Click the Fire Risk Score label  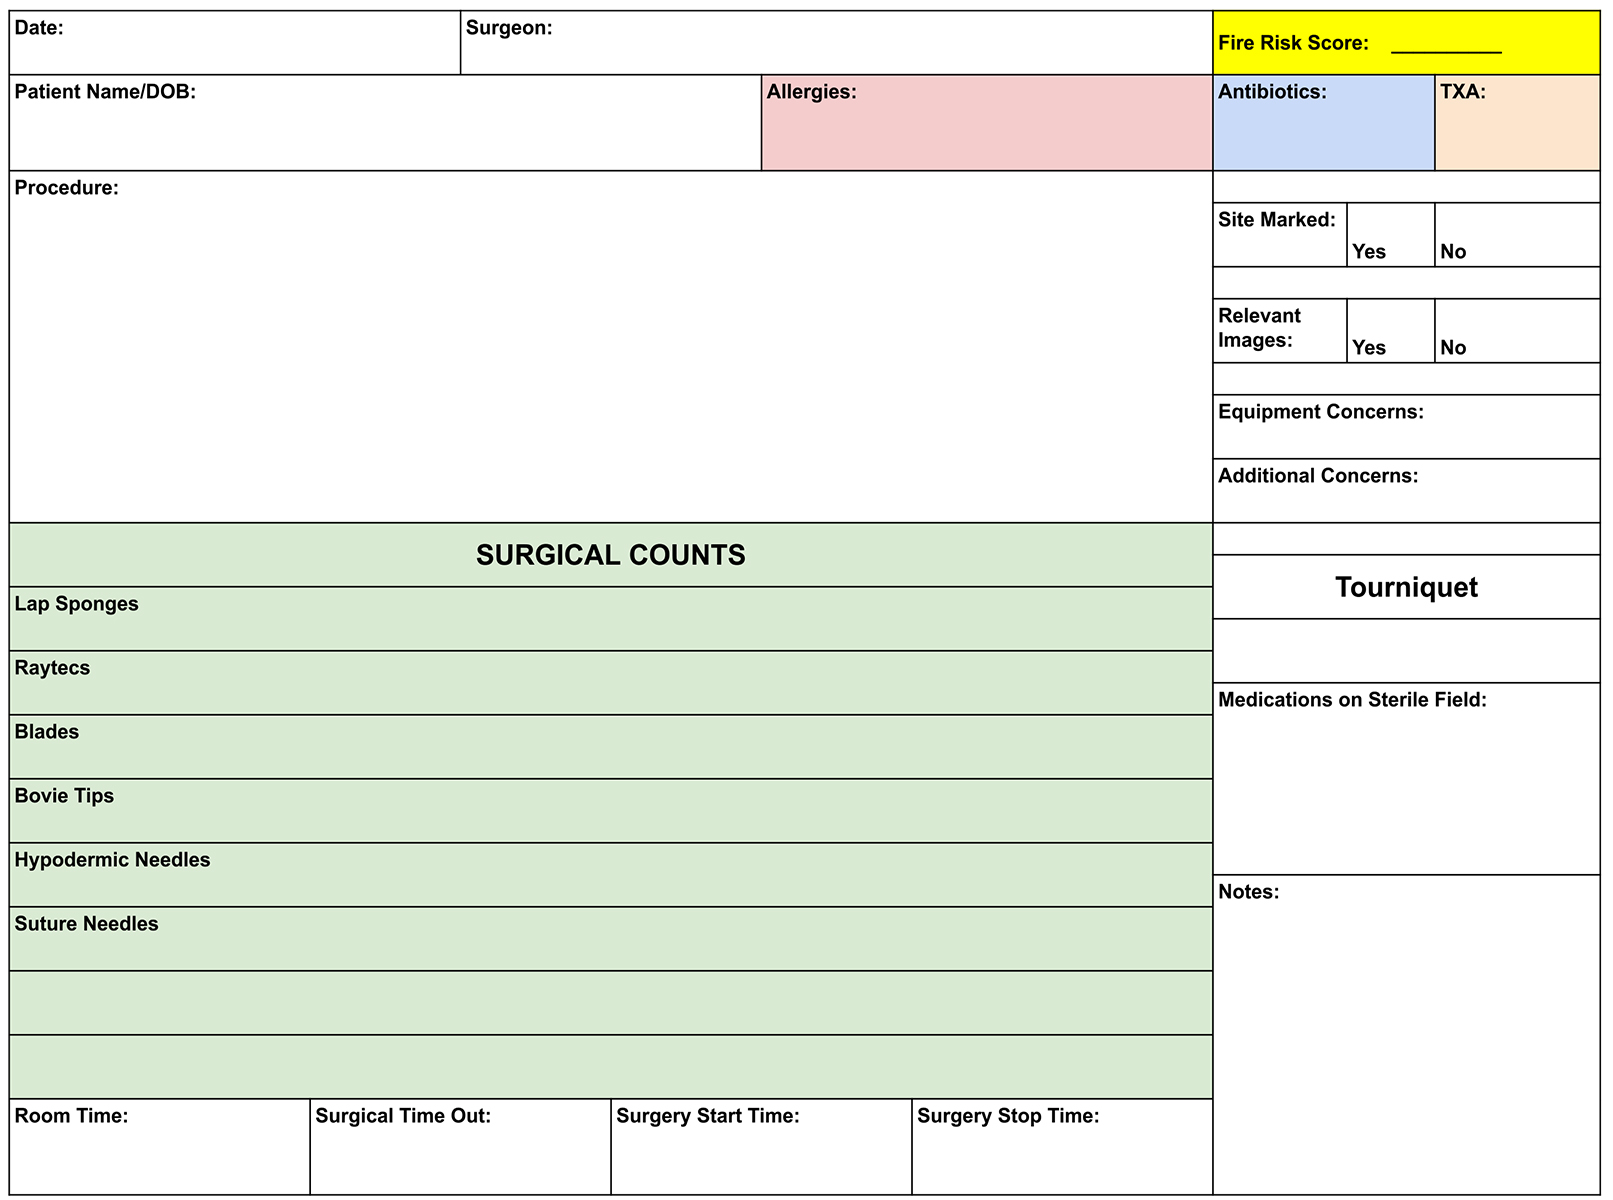pyautogui.click(x=1293, y=43)
